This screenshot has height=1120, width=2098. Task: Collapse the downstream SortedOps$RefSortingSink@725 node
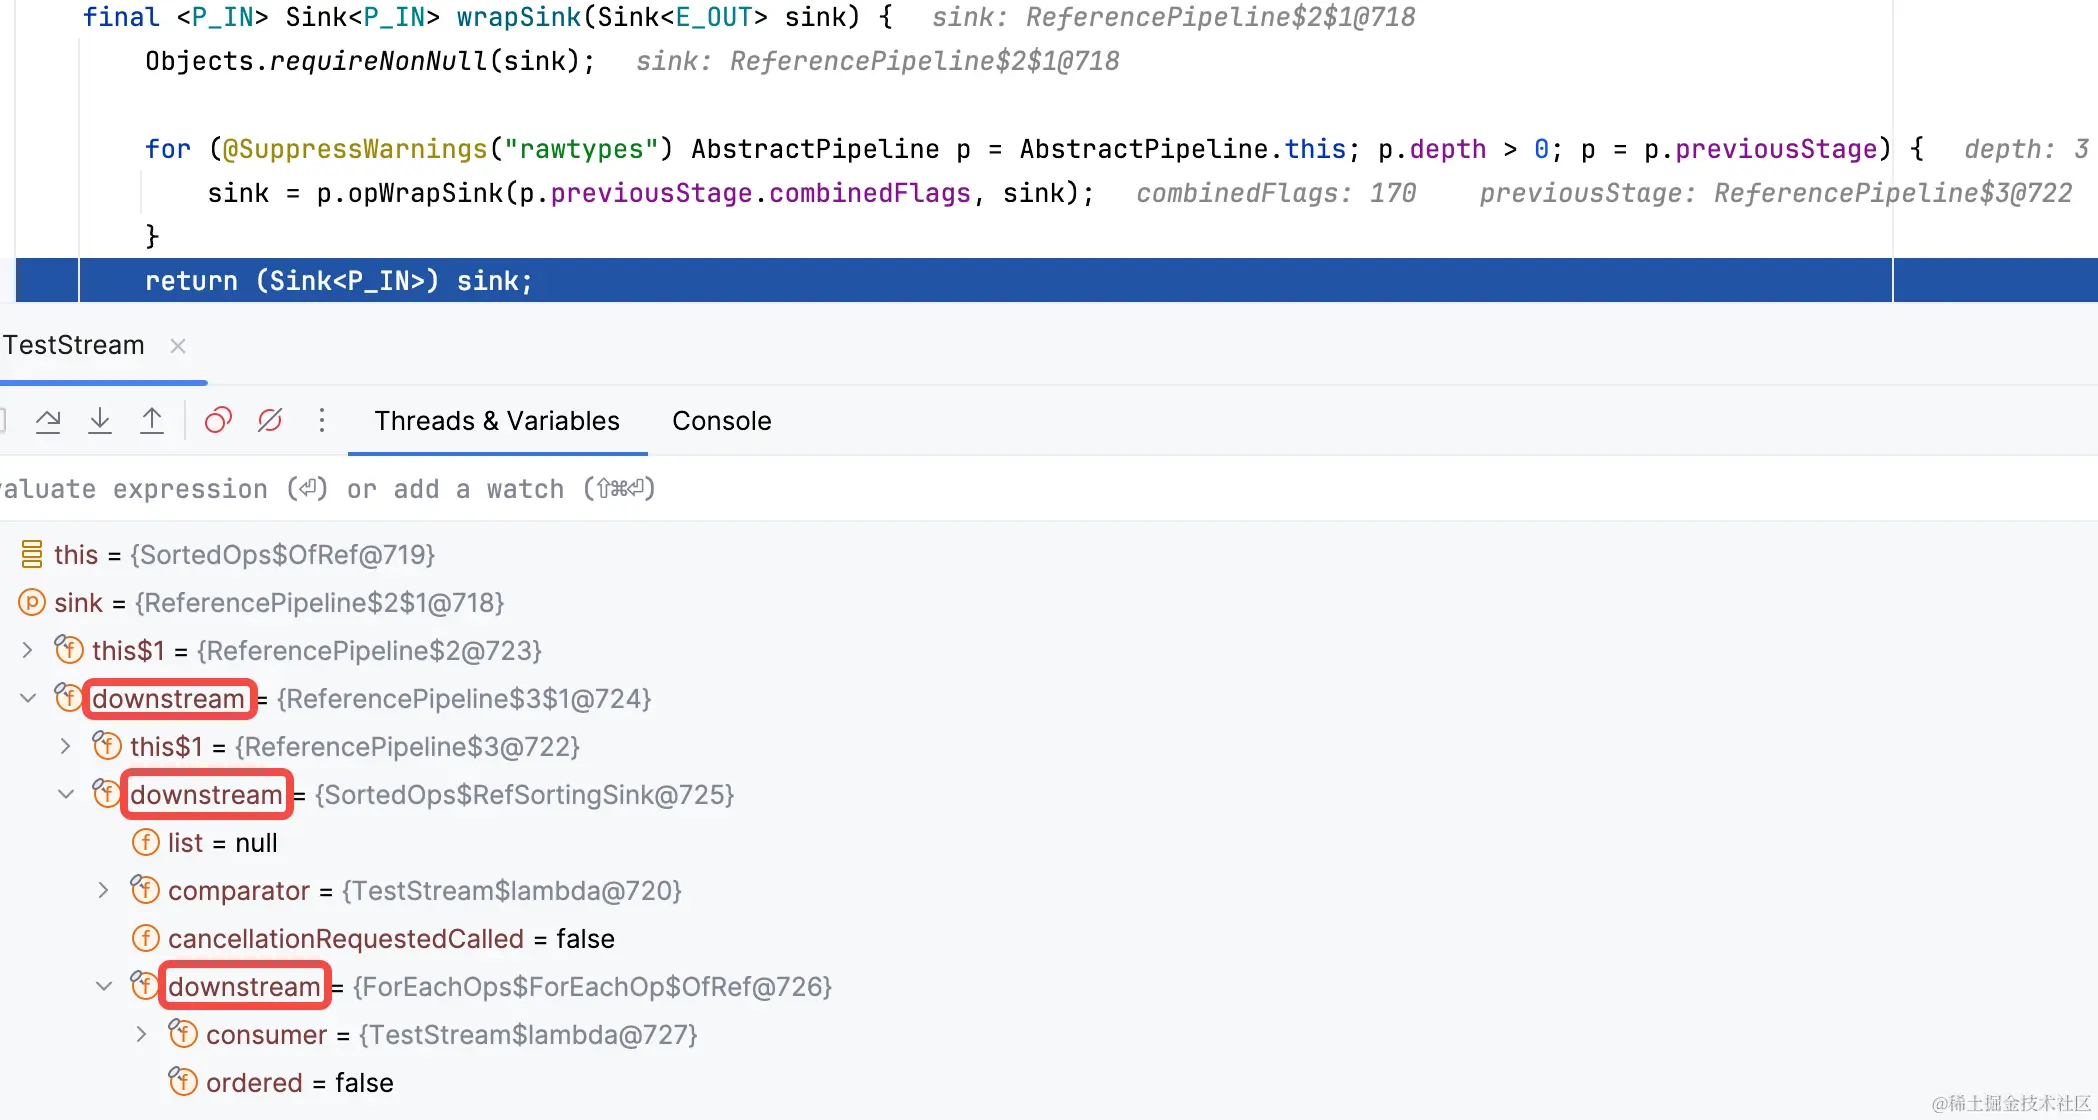pos(66,795)
